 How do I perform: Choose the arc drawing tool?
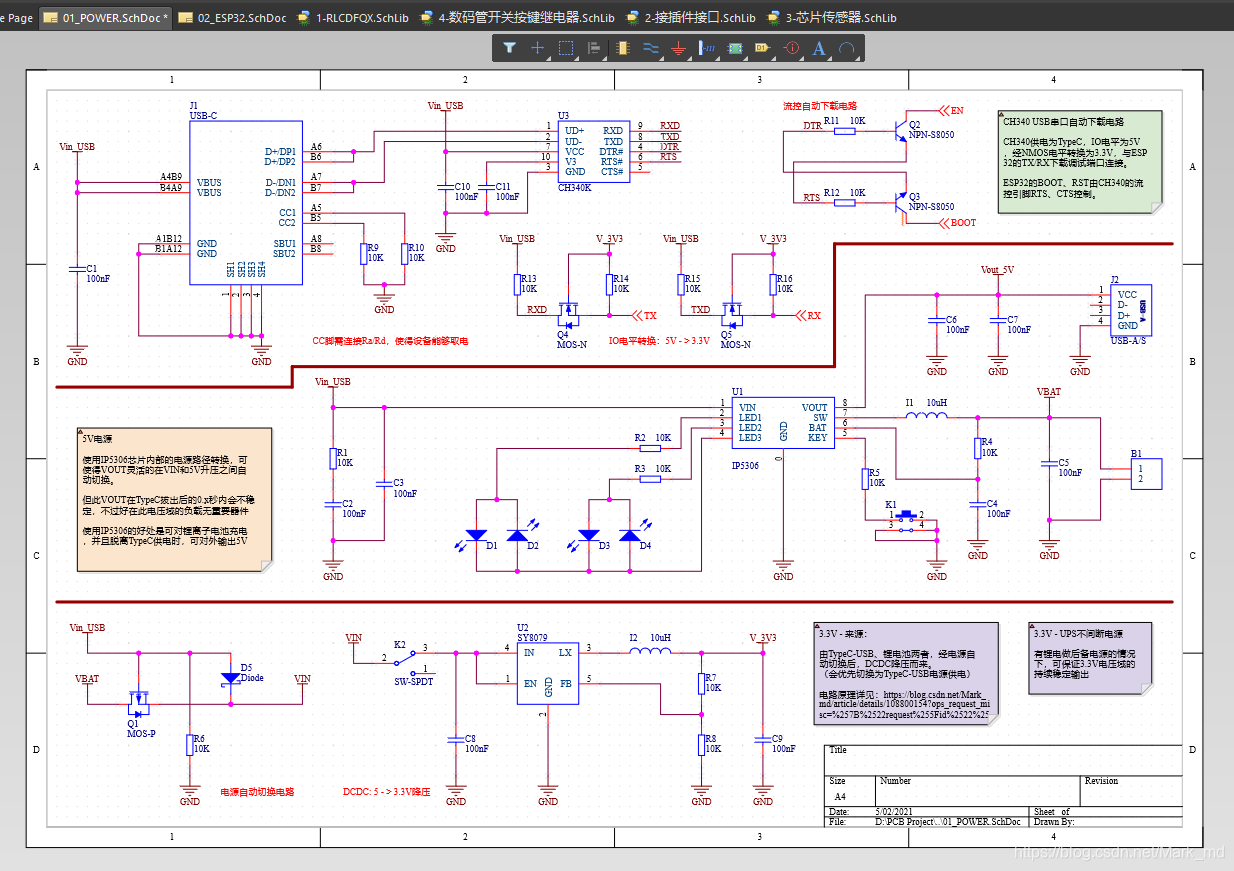(x=847, y=48)
